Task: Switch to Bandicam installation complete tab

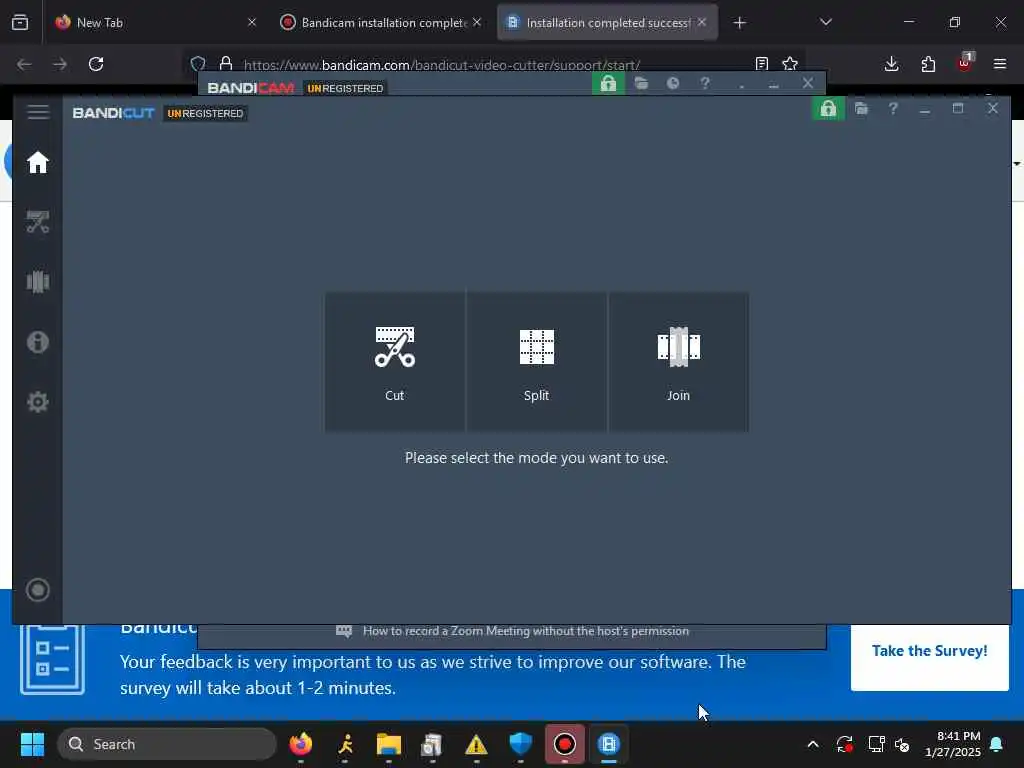Action: tap(381, 23)
